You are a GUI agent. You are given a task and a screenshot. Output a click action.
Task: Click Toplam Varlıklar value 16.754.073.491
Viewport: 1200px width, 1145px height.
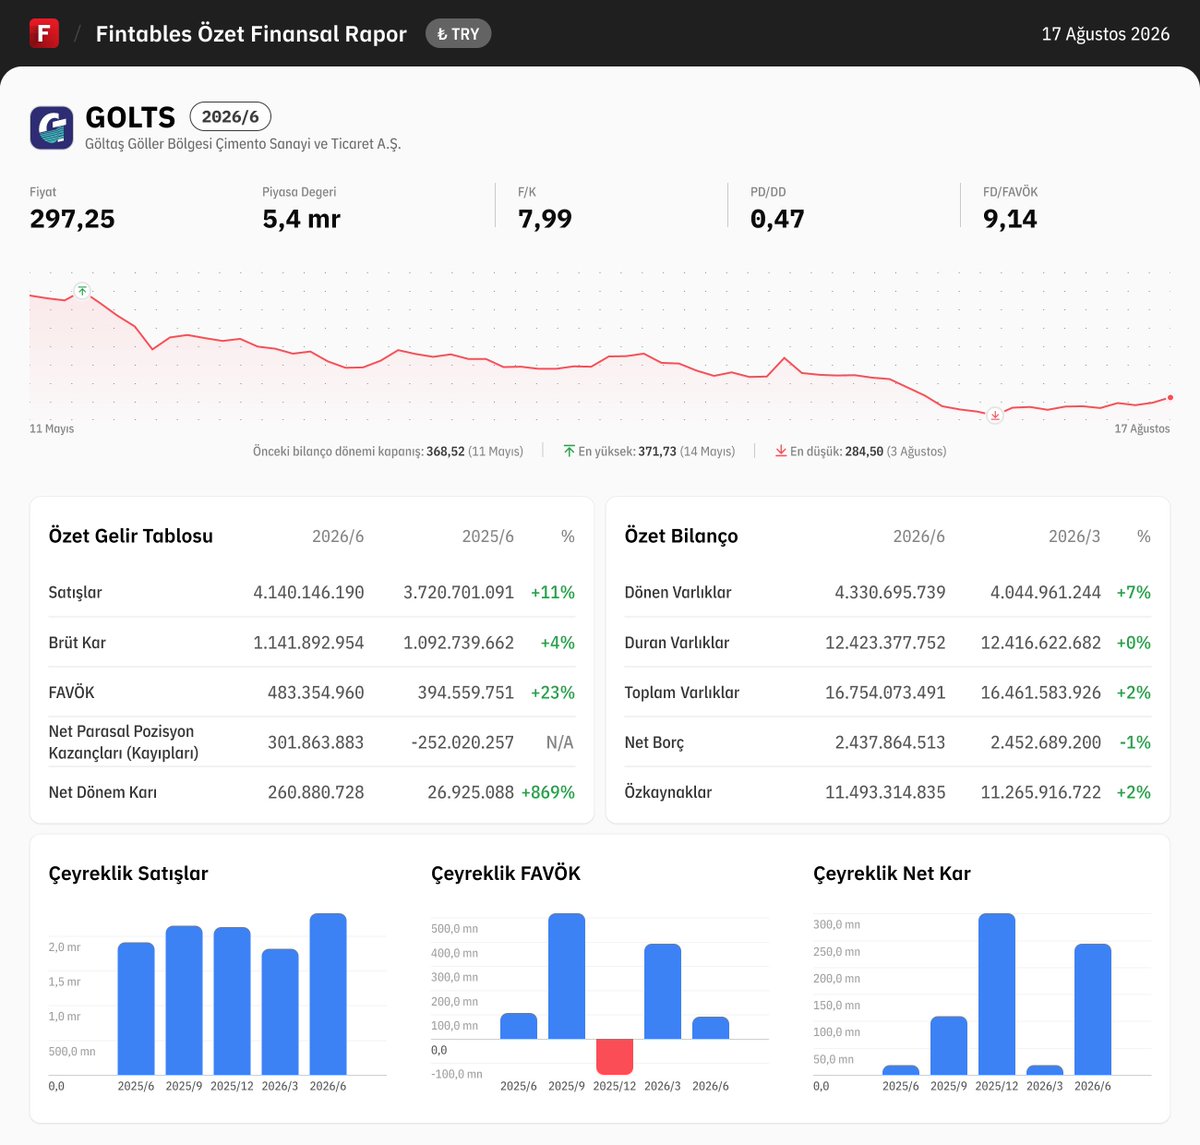885,692
